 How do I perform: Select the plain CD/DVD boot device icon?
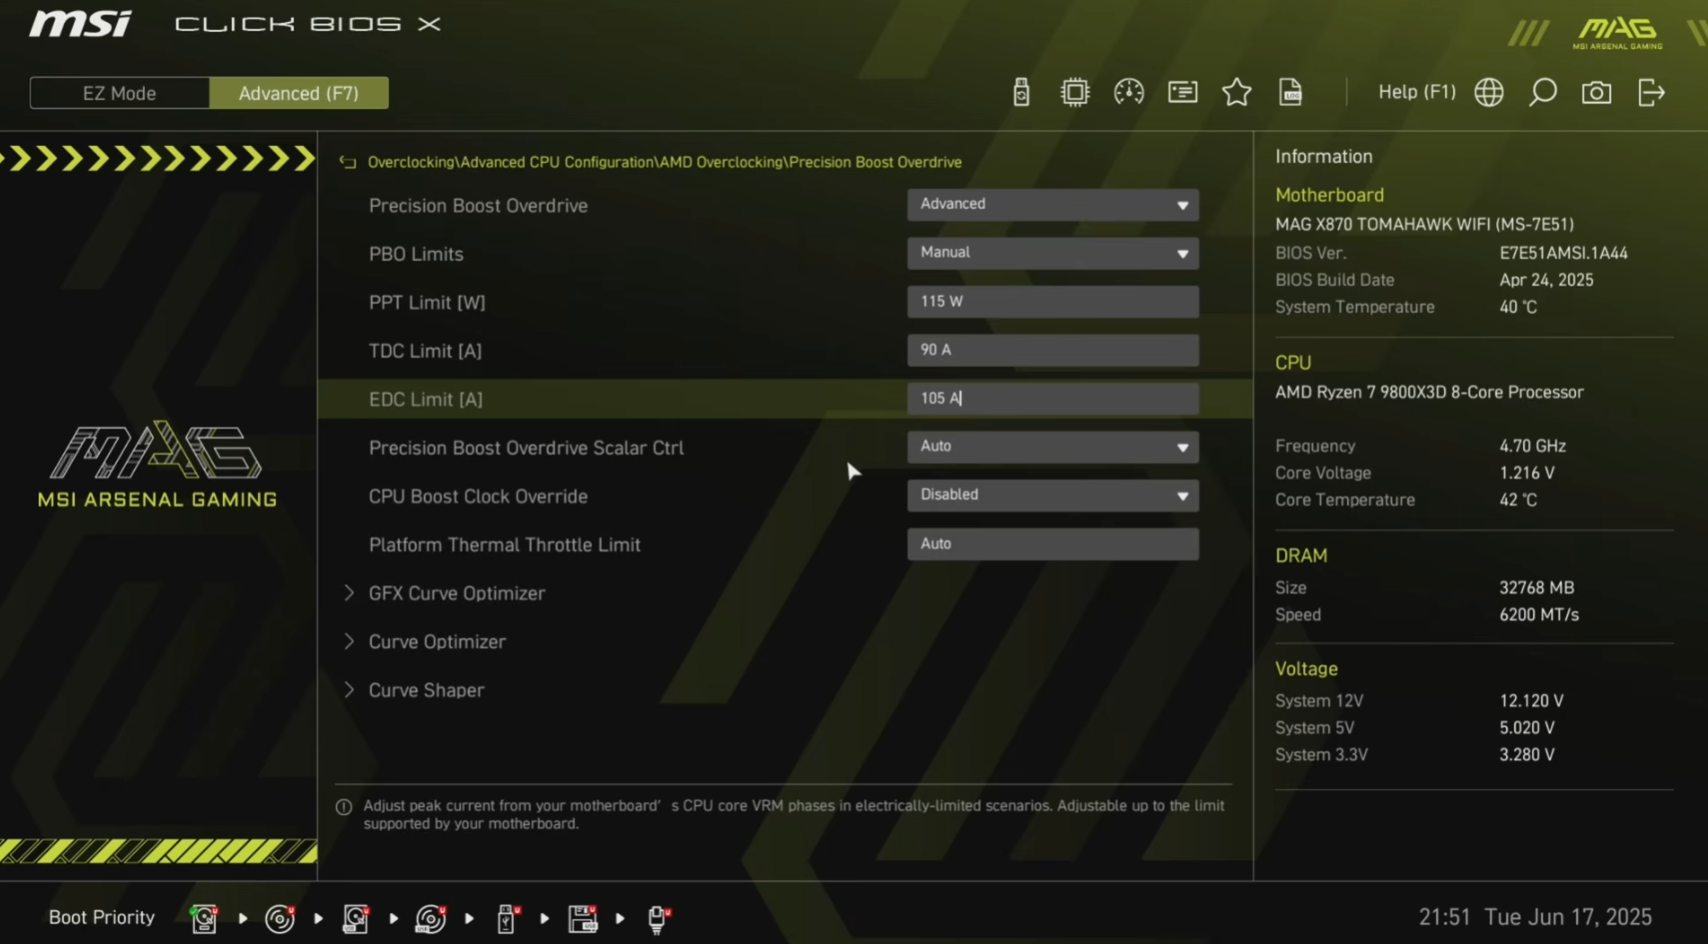[280, 918]
